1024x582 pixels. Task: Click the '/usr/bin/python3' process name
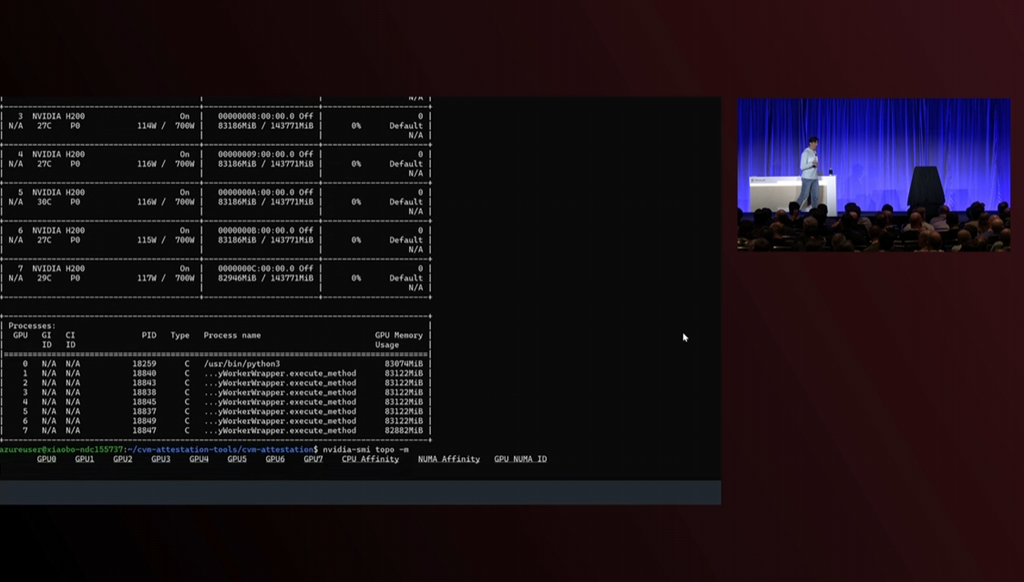coord(242,364)
